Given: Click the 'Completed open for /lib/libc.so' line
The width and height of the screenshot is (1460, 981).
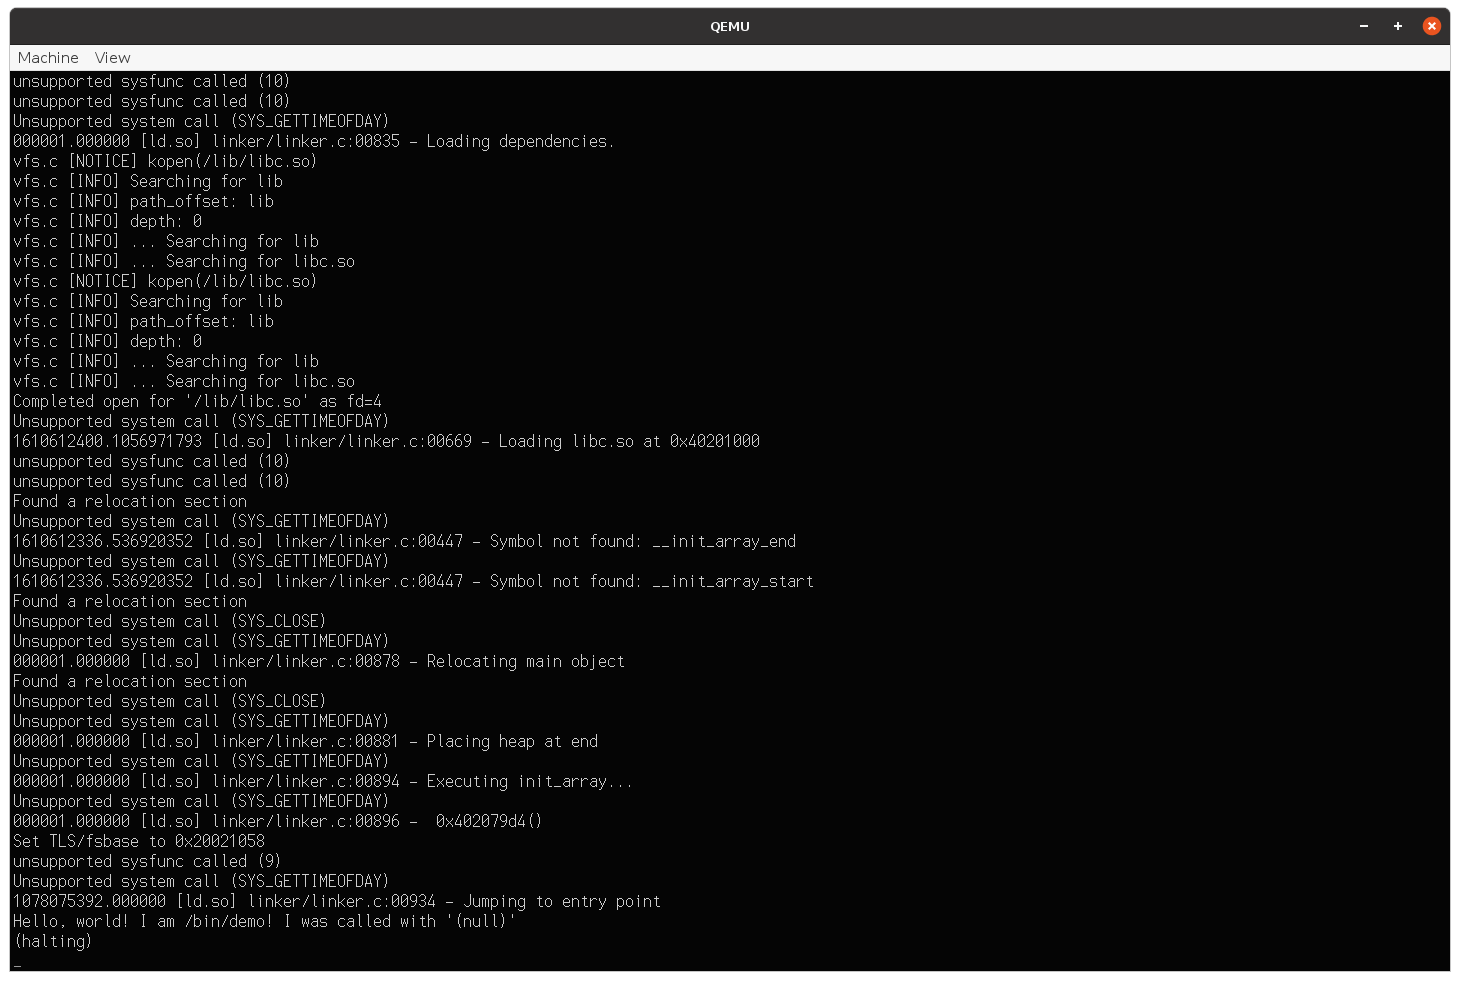Looking at the screenshot, I should 197,401.
